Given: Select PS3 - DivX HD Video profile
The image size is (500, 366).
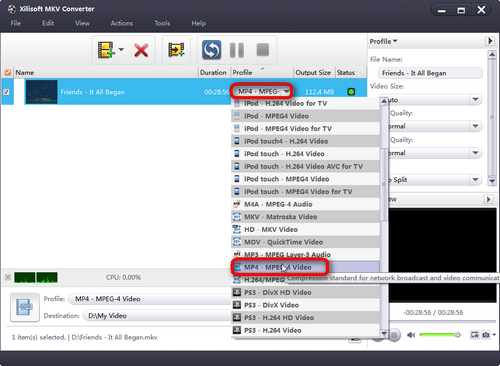Looking at the screenshot, I should 305,293.
